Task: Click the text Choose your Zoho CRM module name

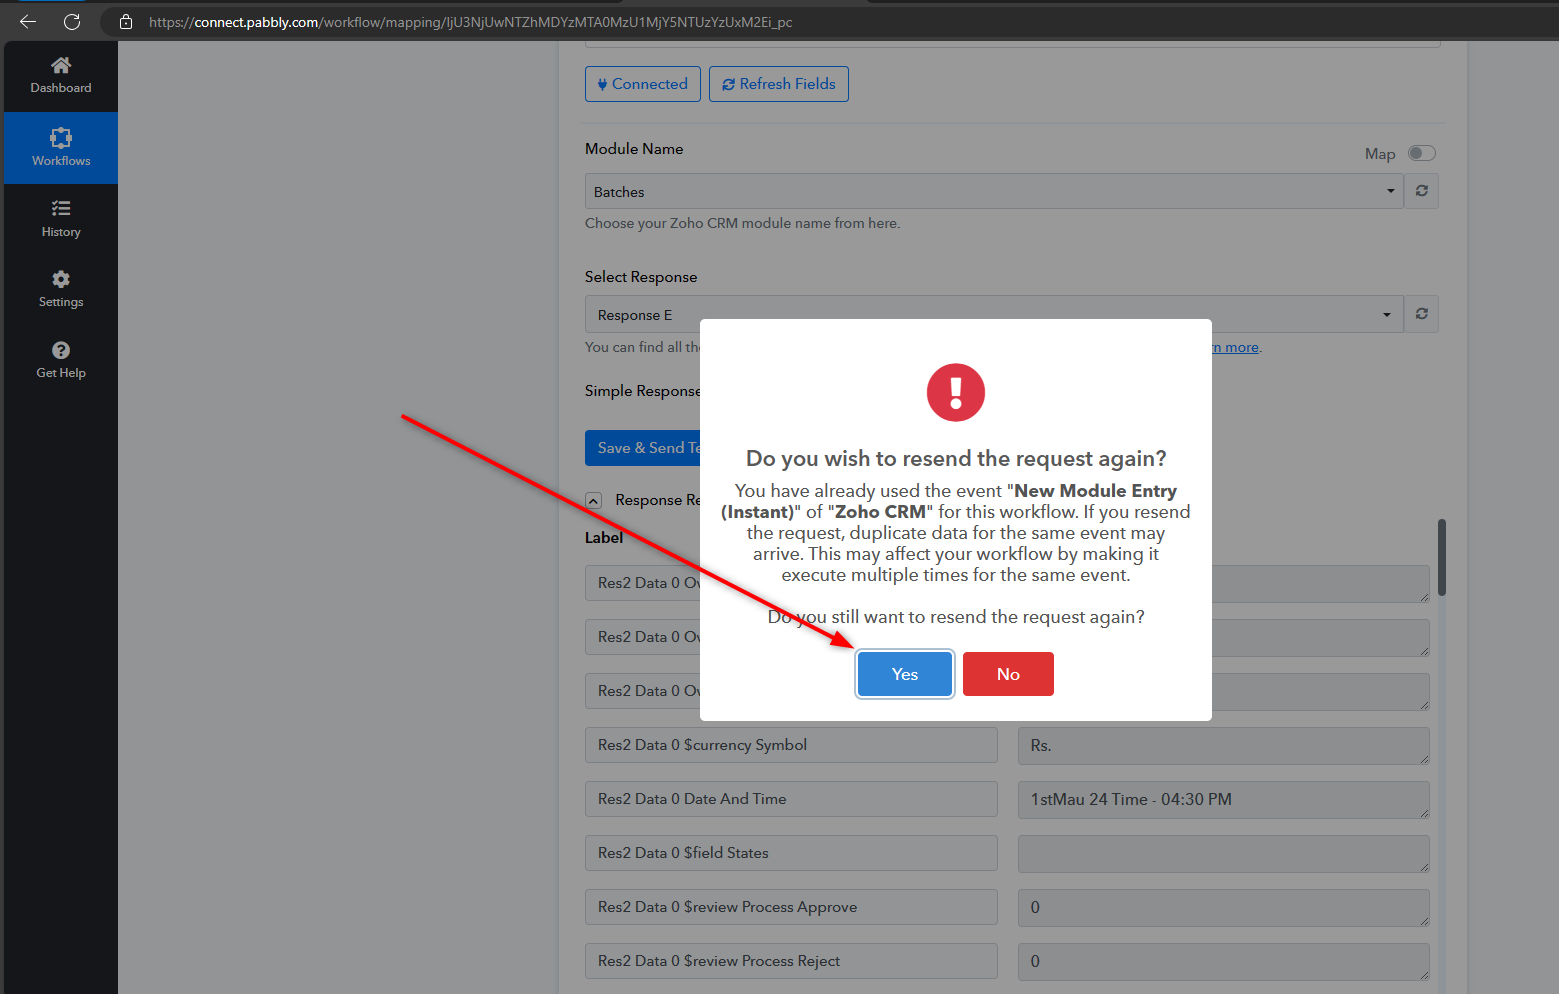Action: (x=742, y=223)
